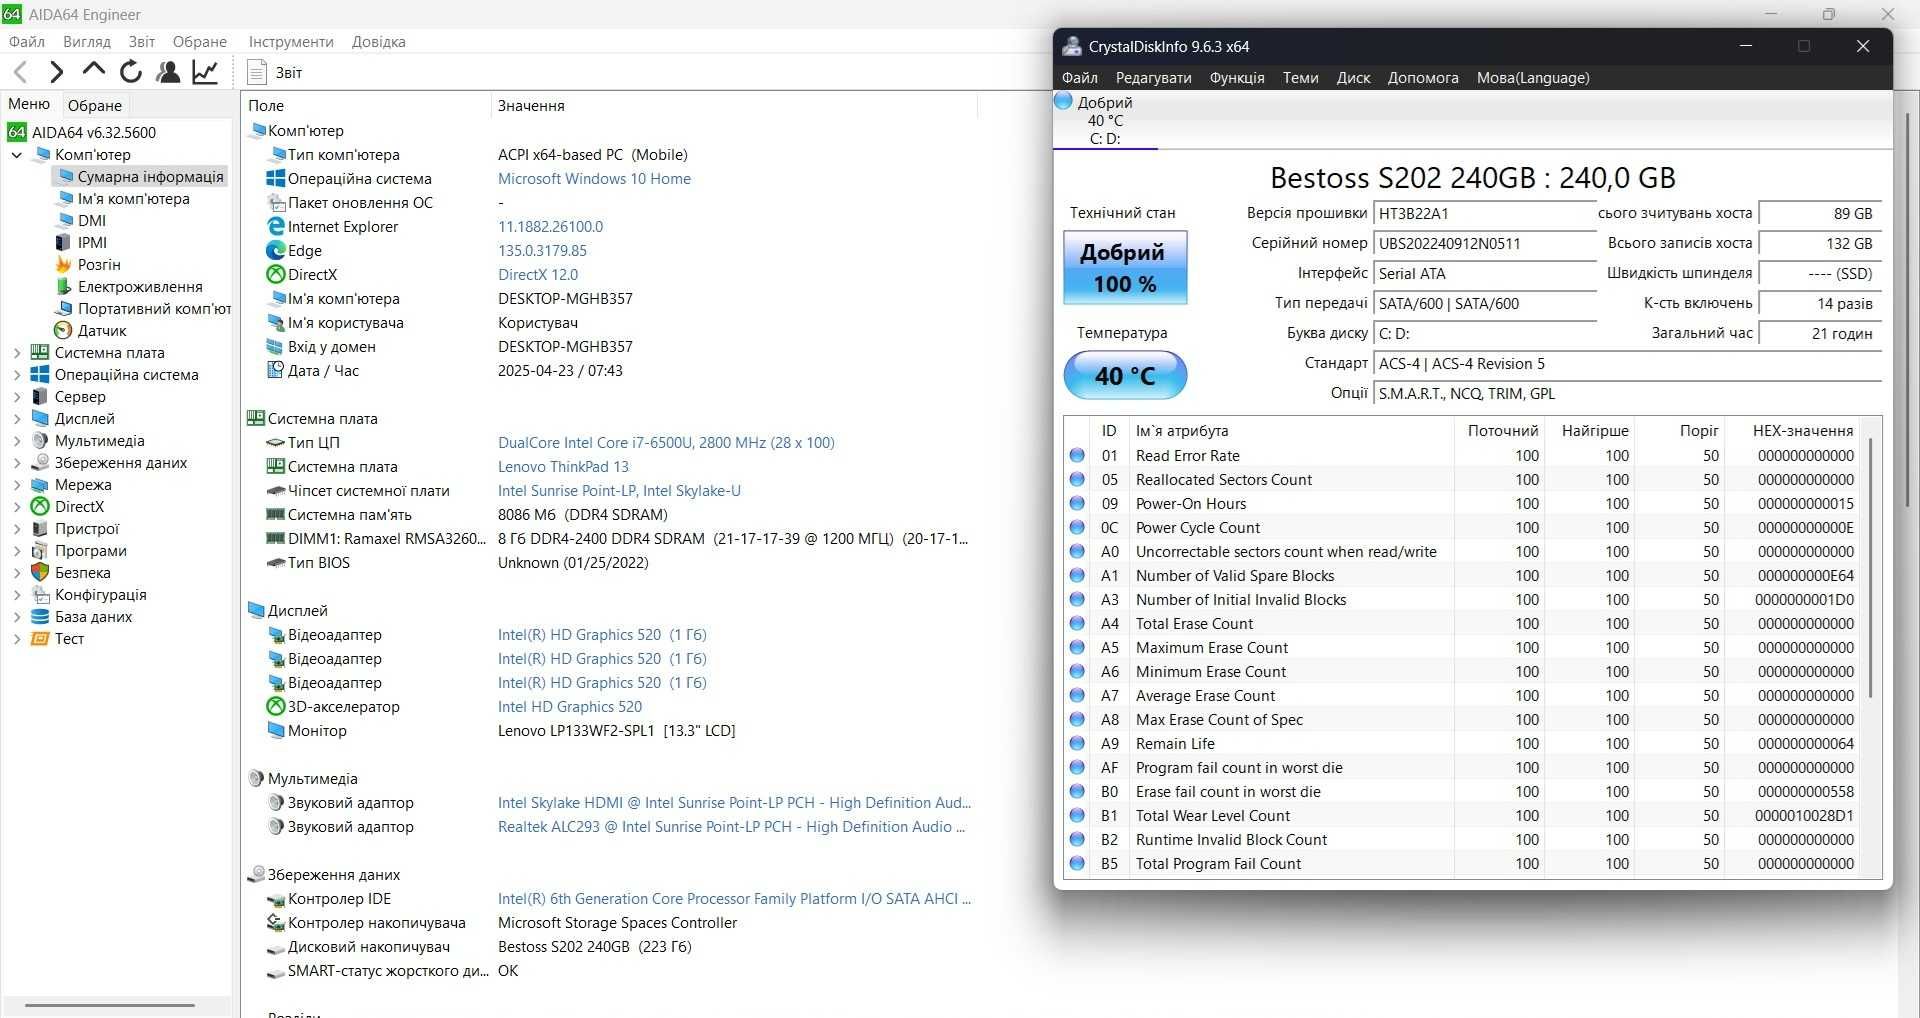This screenshot has width=1920, height=1018.
Task: Click the Поле column header
Action: 366,106
